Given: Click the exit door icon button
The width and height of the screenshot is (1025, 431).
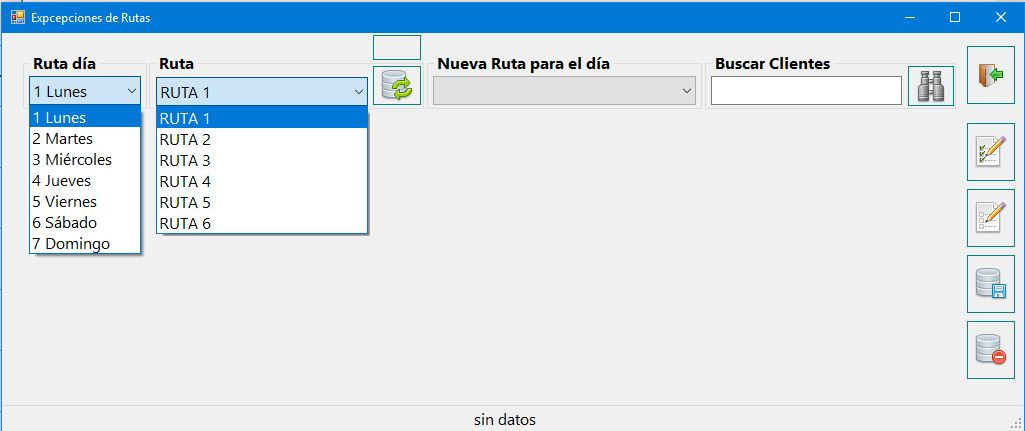Looking at the screenshot, I should [990, 75].
